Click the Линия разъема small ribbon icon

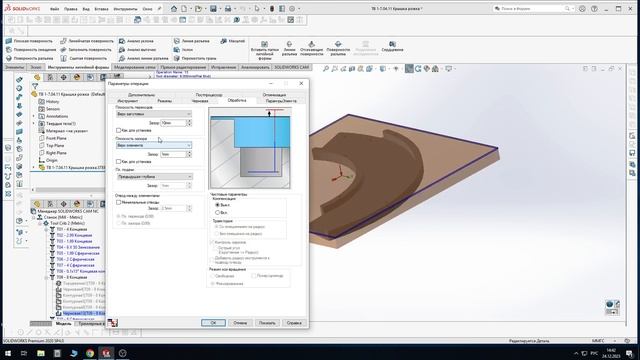click(x=177, y=41)
